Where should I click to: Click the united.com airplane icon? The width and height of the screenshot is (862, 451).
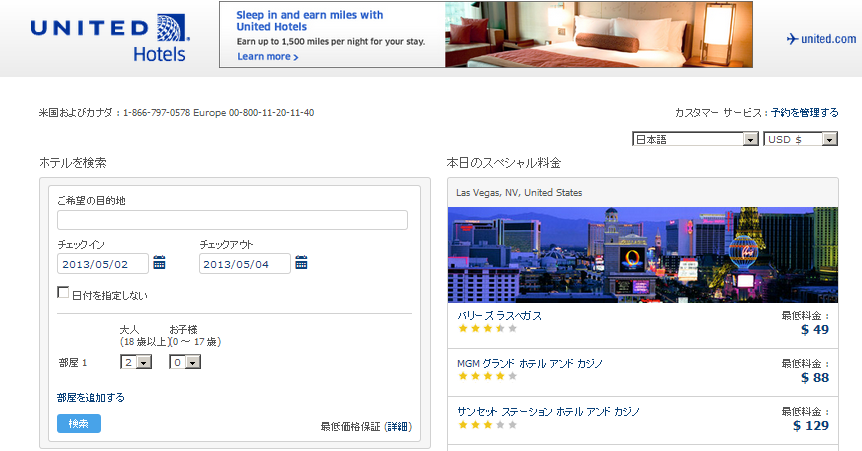coord(792,38)
